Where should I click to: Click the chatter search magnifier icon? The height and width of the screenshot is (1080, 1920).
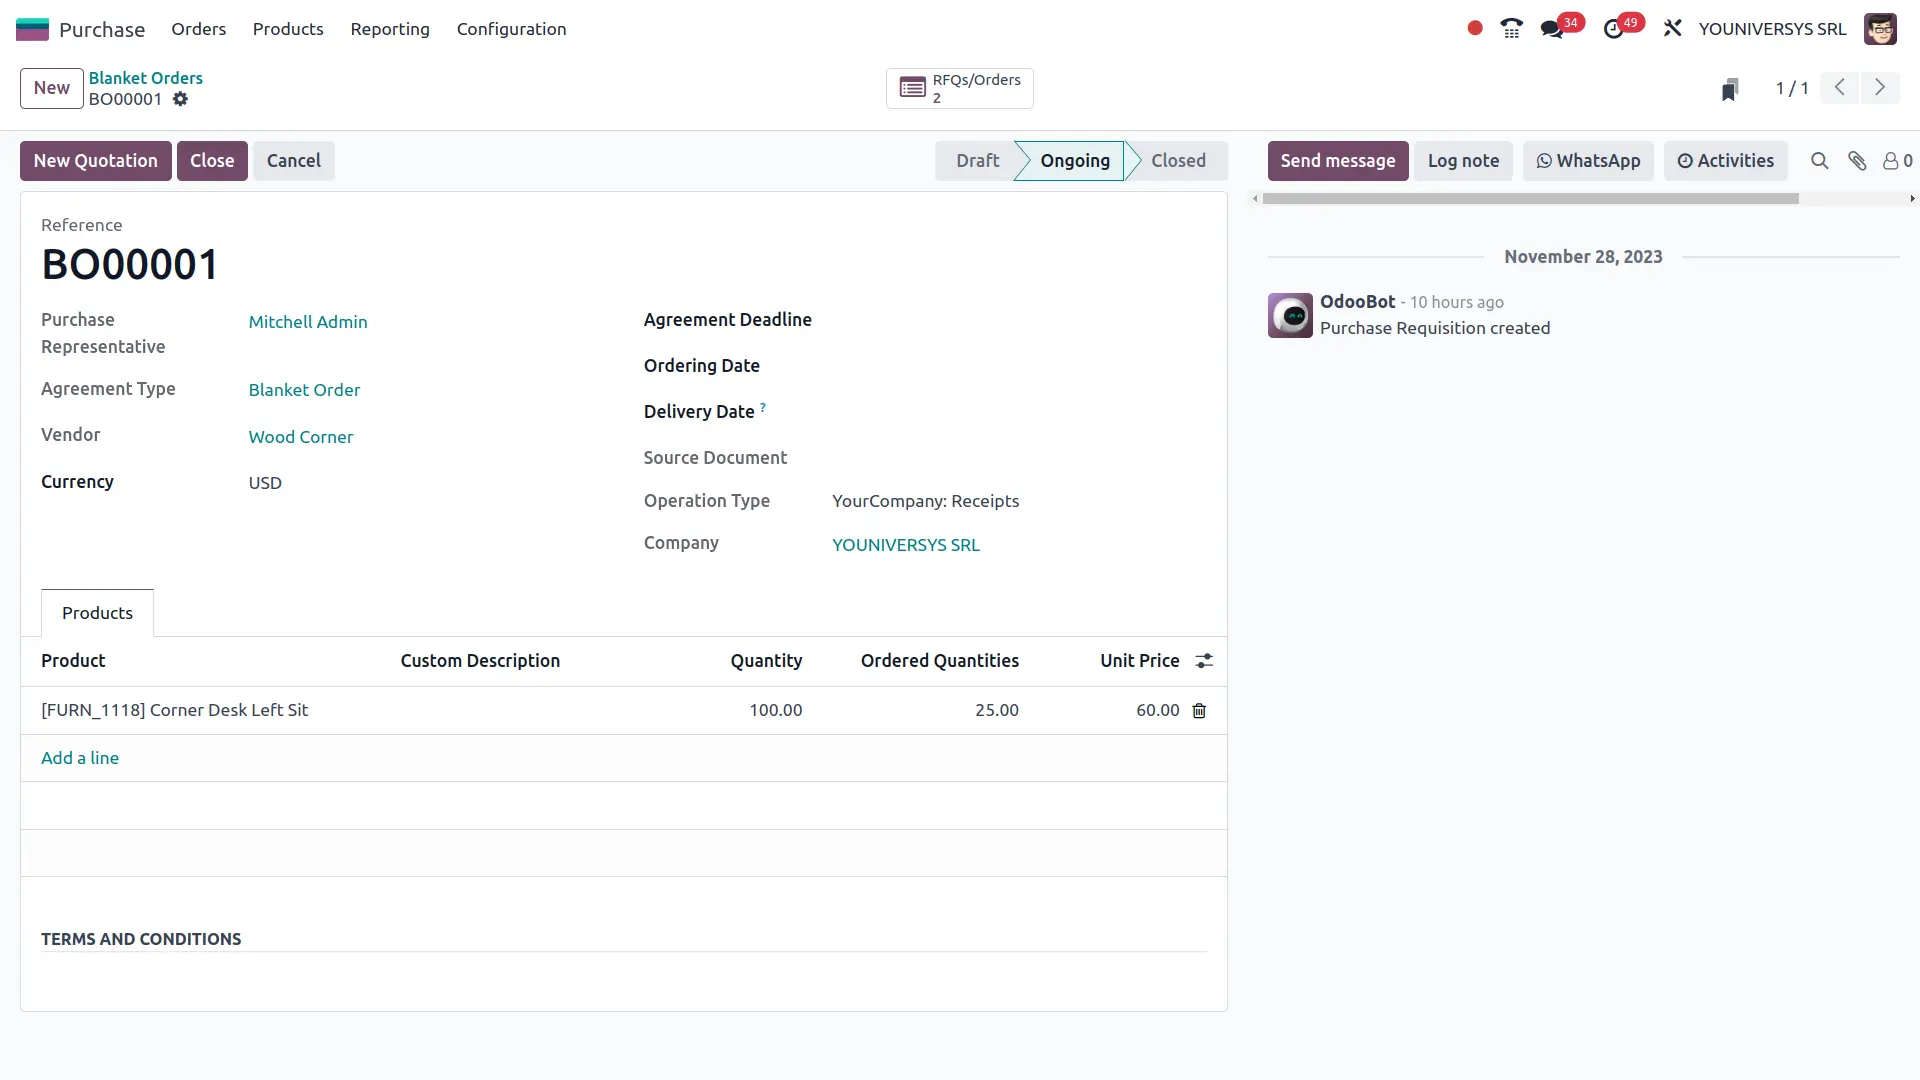pyautogui.click(x=1819, y=161)
